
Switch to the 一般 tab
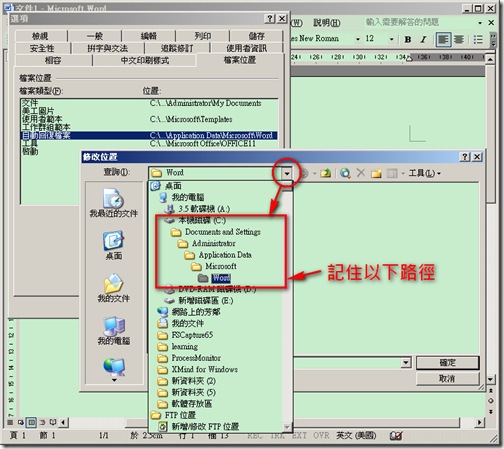(95, 36)
